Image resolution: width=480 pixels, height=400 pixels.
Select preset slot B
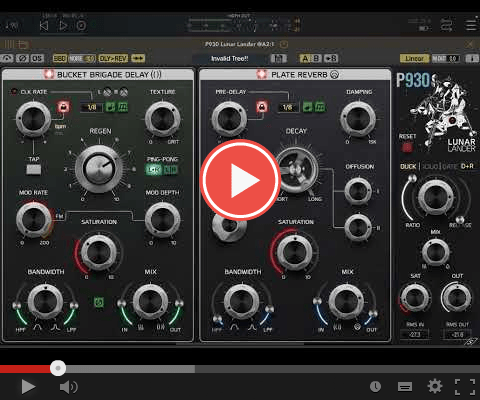316,59
